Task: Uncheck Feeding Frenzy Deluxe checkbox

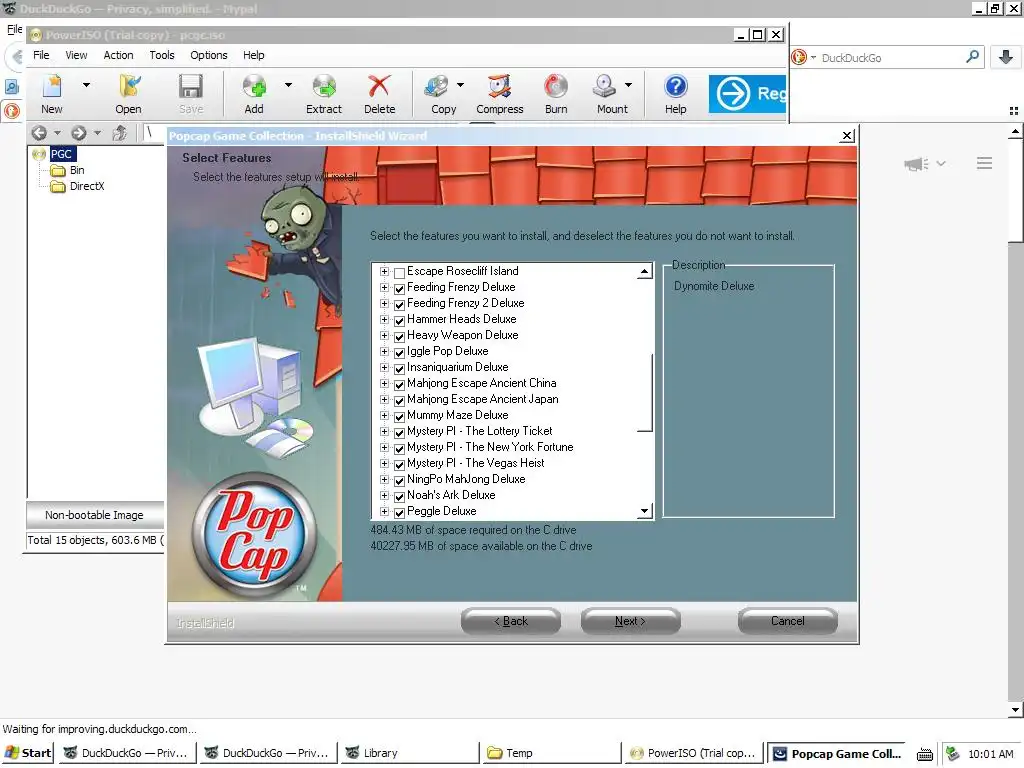Action: coord(400,288)
